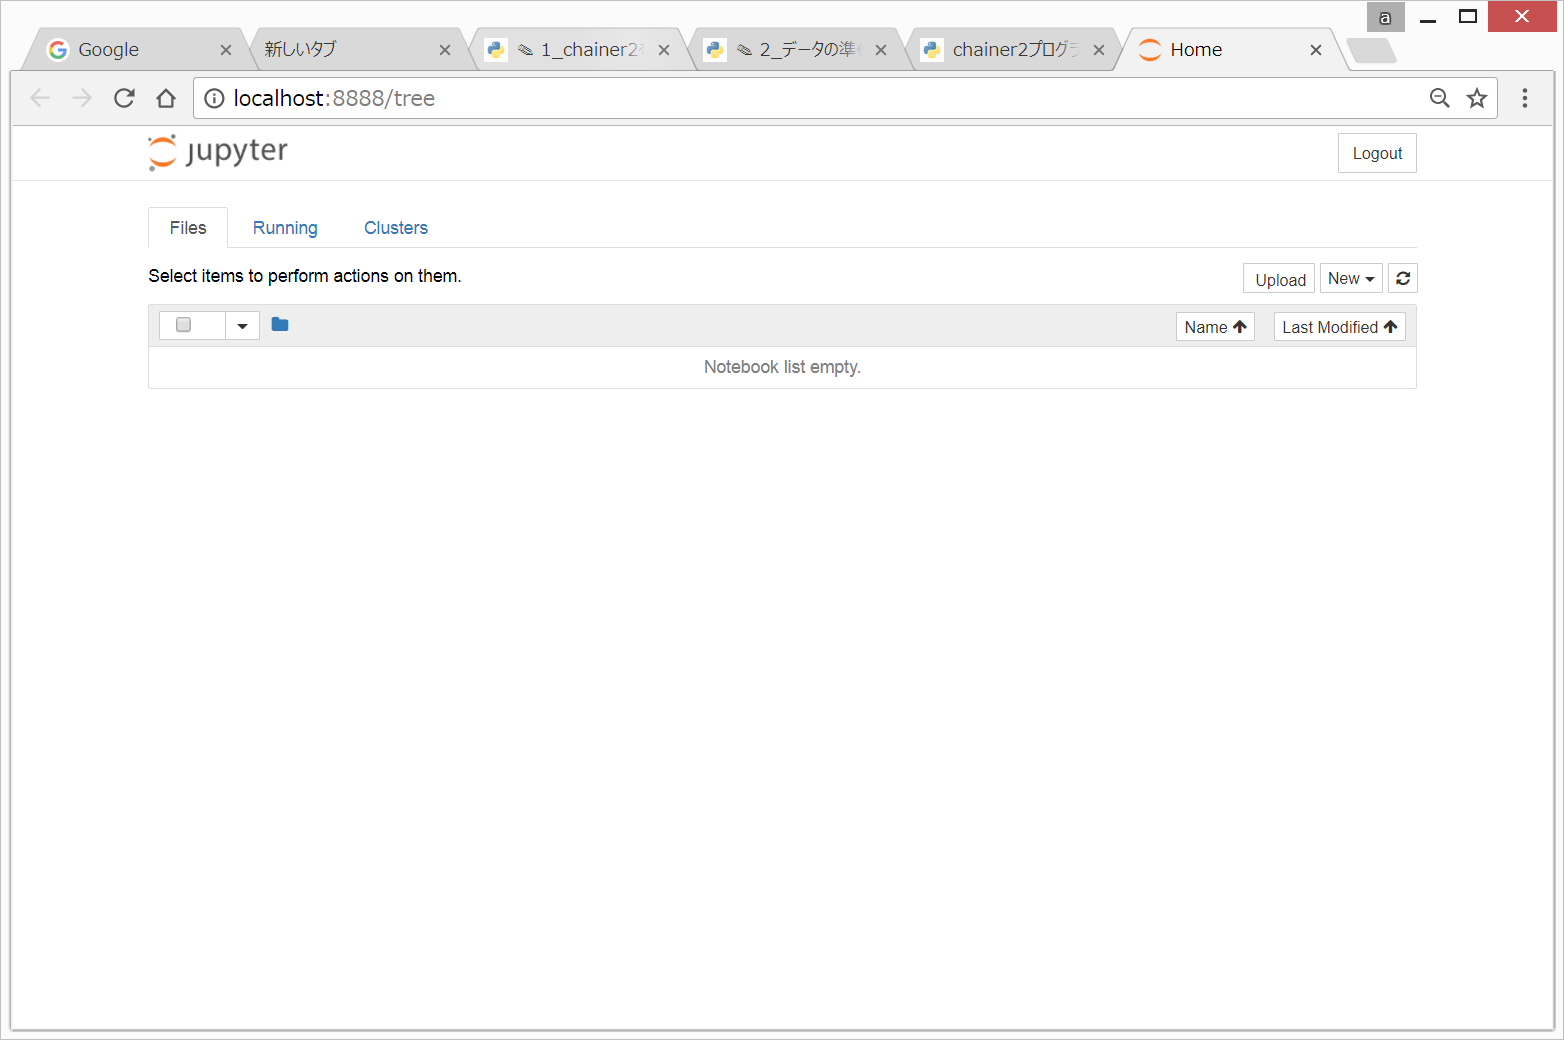
Task: Bookmark this page with star icon
Action: (1476, 98)
